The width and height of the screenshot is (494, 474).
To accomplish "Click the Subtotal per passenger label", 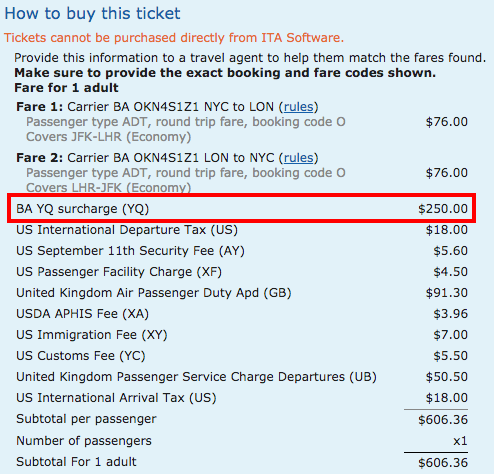I will pos(86,419).
